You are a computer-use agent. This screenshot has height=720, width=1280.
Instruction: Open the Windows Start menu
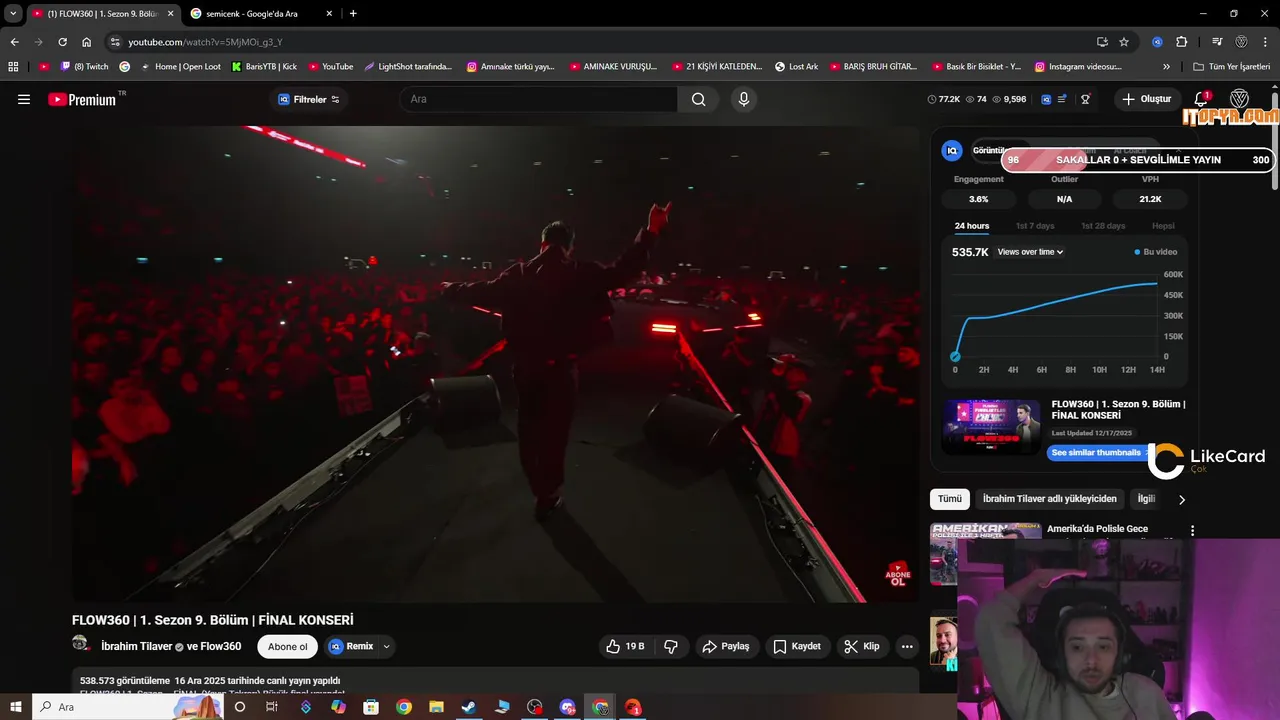(16, 707)
